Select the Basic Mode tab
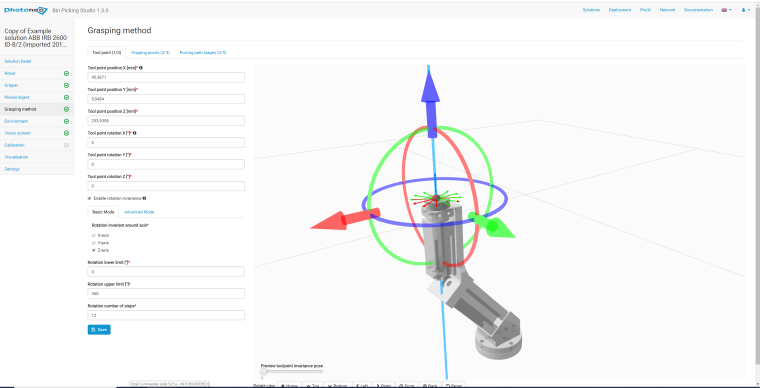The height and width of the screenshot is (388, 760). point(103,212)
